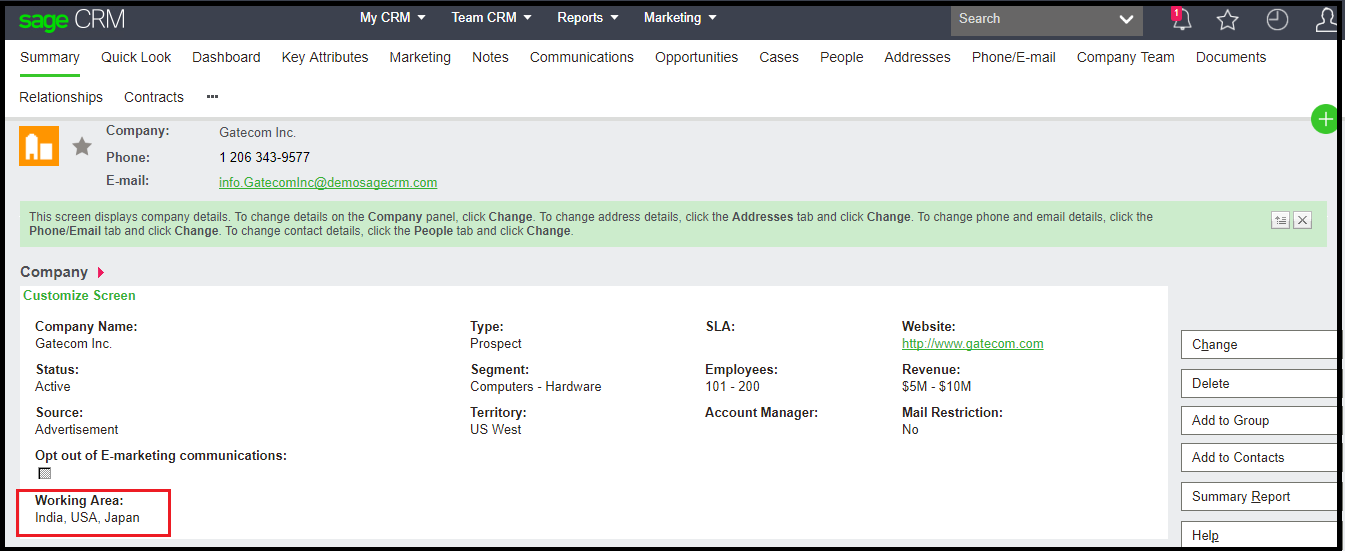The height and width of the screenshot is (551, 1345).
Task: Open the Marketing tab
Action: (420, 57)
